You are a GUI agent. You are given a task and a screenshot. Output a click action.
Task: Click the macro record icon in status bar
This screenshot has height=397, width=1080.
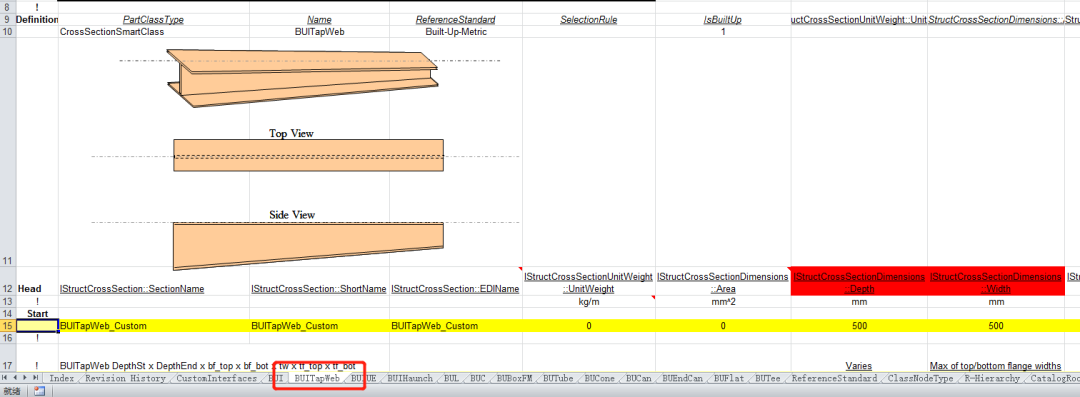[x=39, y=391]
